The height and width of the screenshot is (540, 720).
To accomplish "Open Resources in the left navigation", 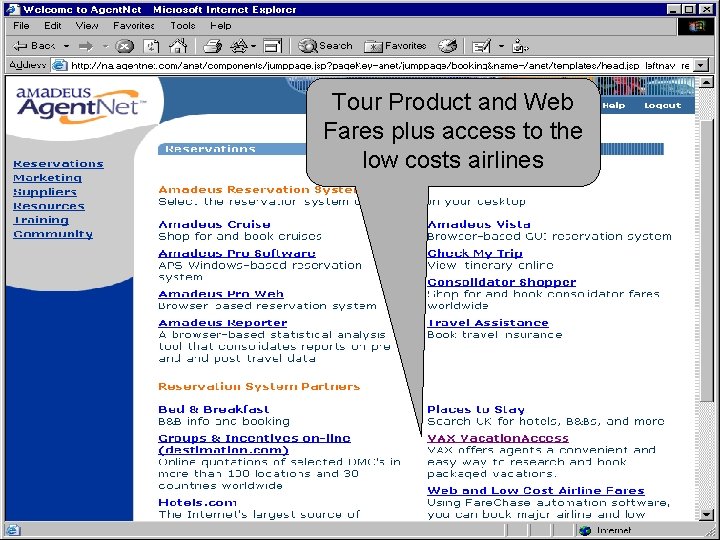I will click(49, 206).
